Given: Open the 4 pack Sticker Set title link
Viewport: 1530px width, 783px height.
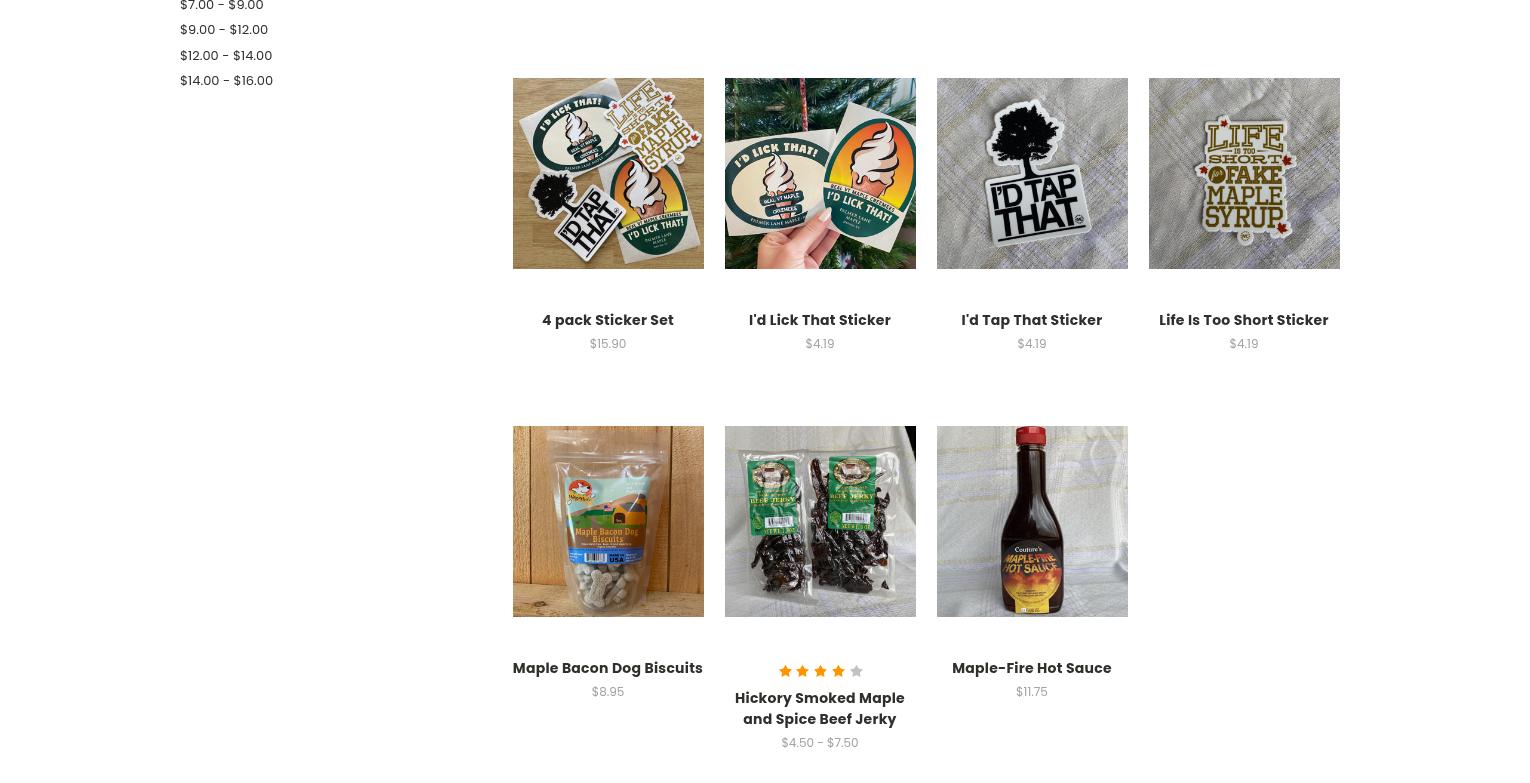Looking at the screenshot, I should tap(608, 320).
